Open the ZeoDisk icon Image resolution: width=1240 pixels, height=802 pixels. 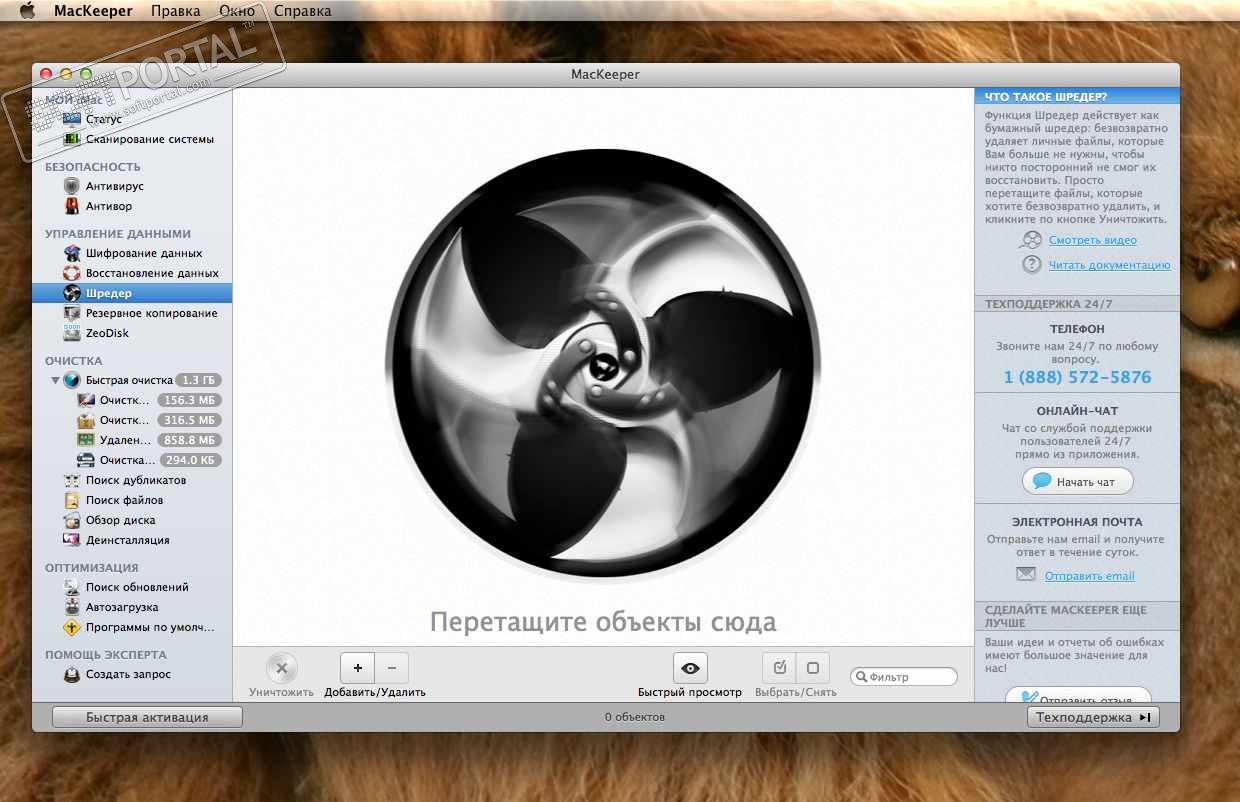click(x=72, y=333)
